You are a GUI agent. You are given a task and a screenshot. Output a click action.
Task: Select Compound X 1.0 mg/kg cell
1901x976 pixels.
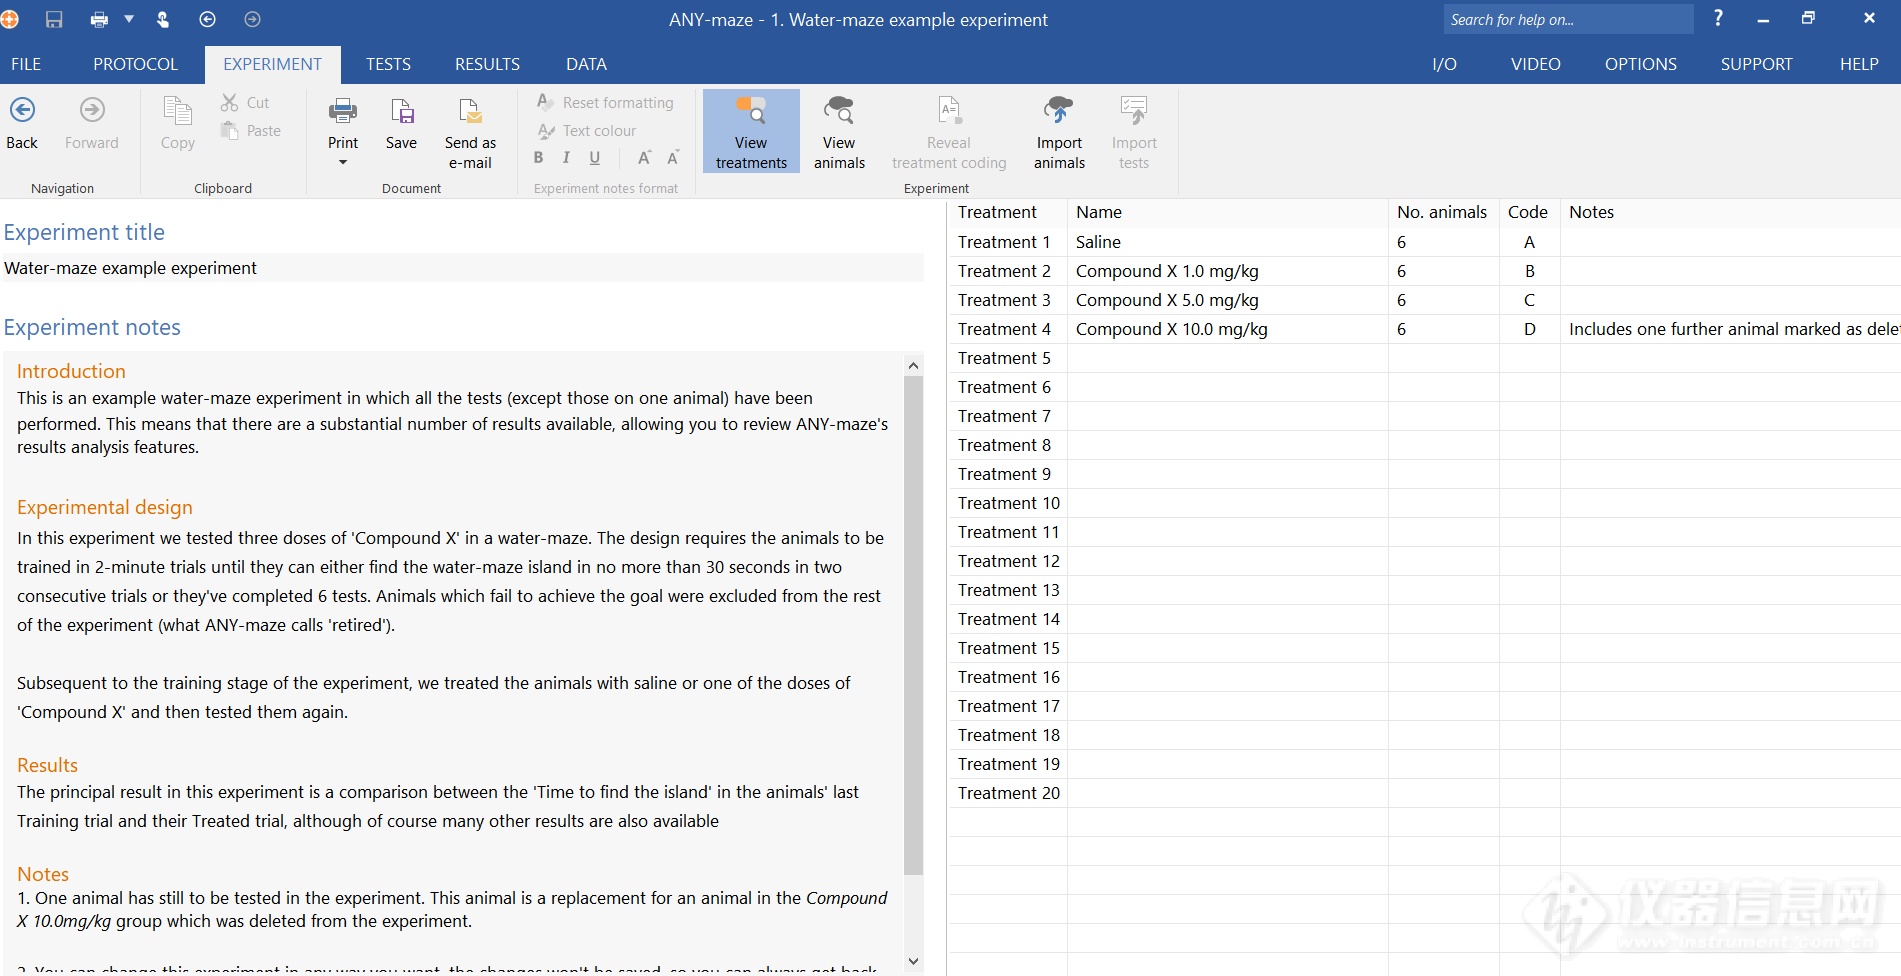tap(1227, 271)
